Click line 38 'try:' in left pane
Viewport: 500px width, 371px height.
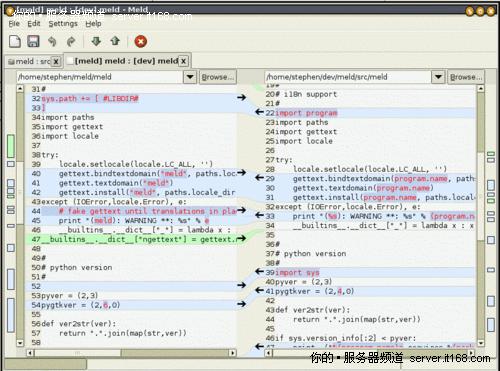(x=50, y=155)
